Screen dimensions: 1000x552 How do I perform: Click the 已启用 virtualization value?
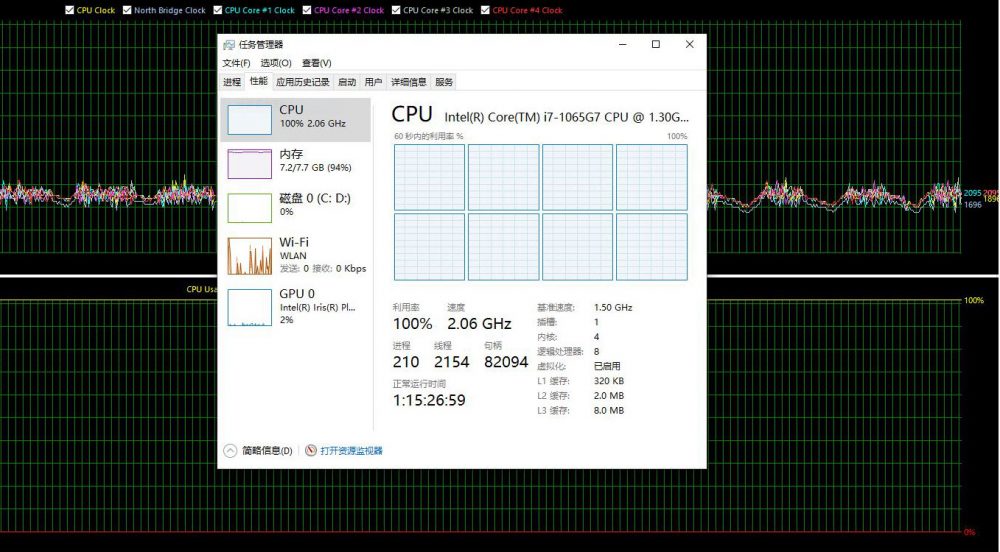pos(607,367)
